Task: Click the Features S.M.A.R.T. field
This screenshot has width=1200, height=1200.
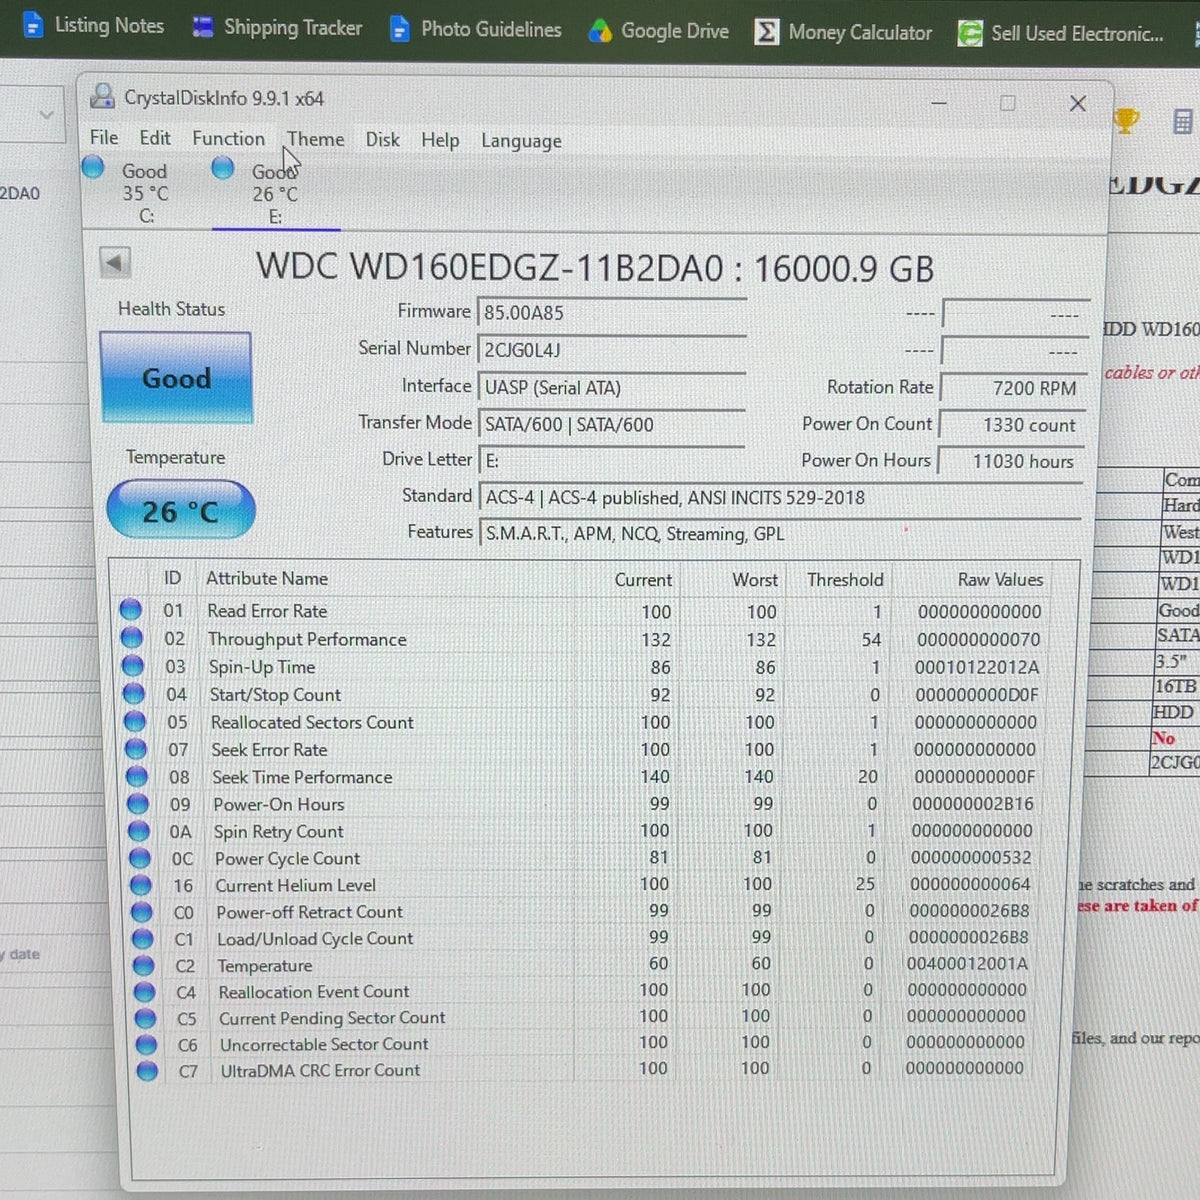Action: [x=780, y=533]
